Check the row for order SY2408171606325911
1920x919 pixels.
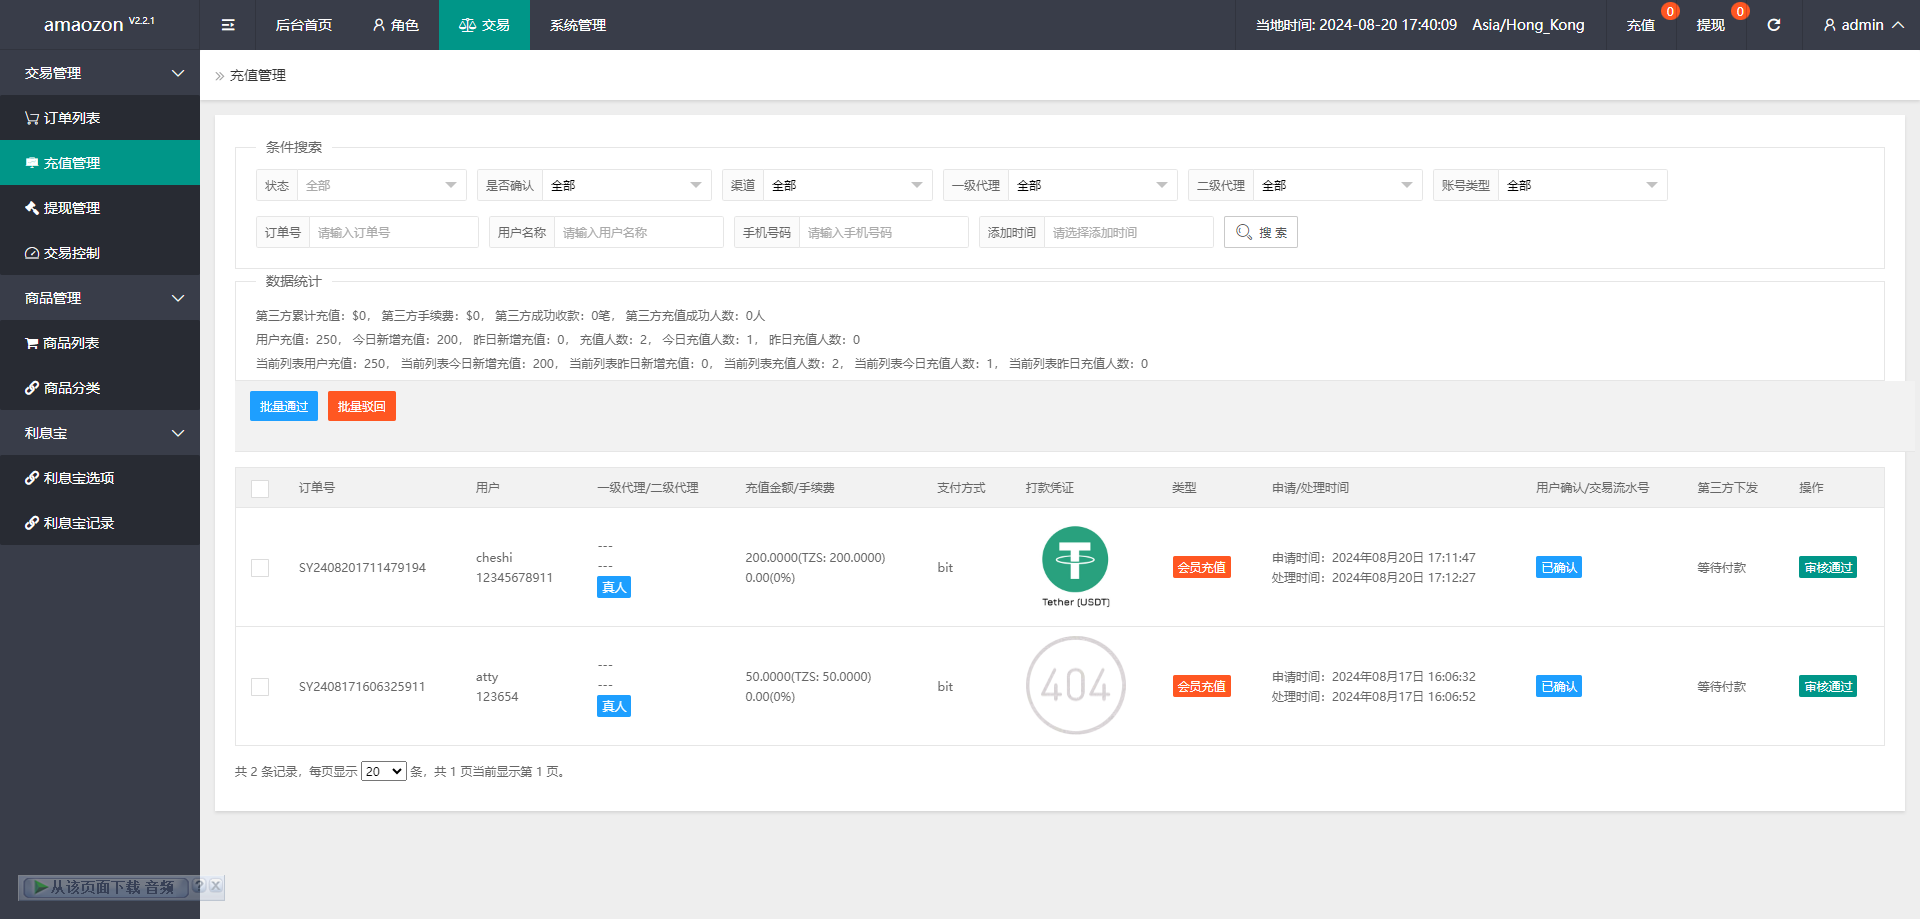click(260, 687)
